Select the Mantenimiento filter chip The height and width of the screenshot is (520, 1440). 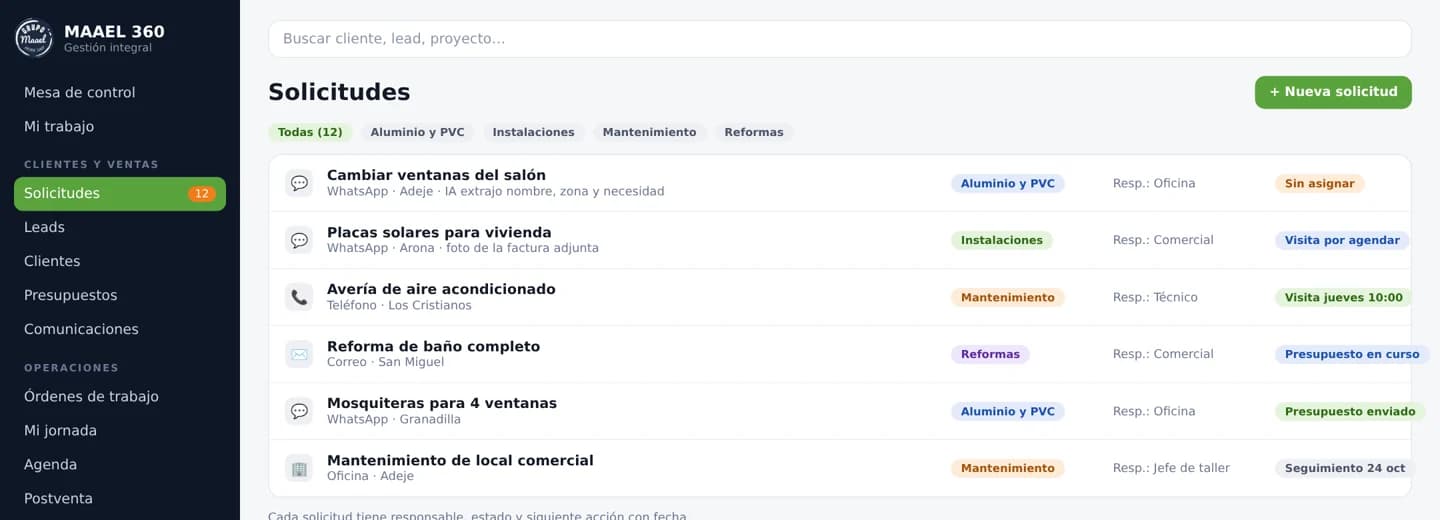point(649,132)
